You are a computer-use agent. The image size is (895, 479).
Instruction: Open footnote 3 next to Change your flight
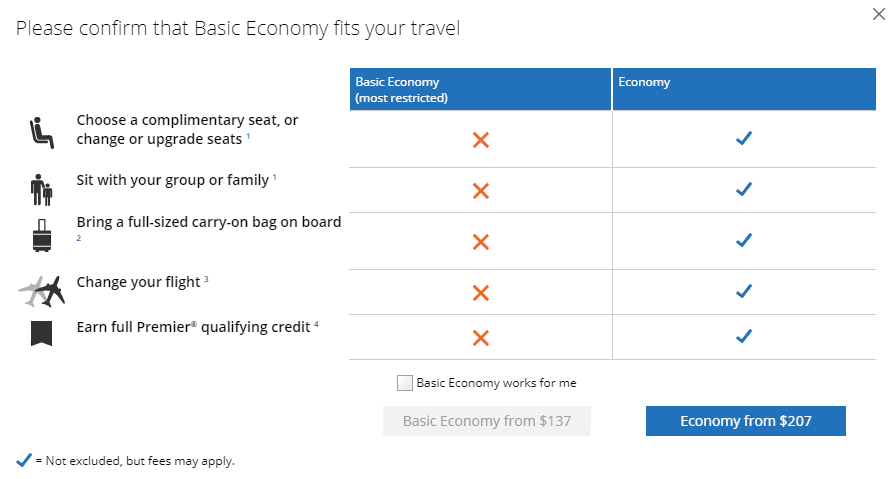[x=206, y=279]
